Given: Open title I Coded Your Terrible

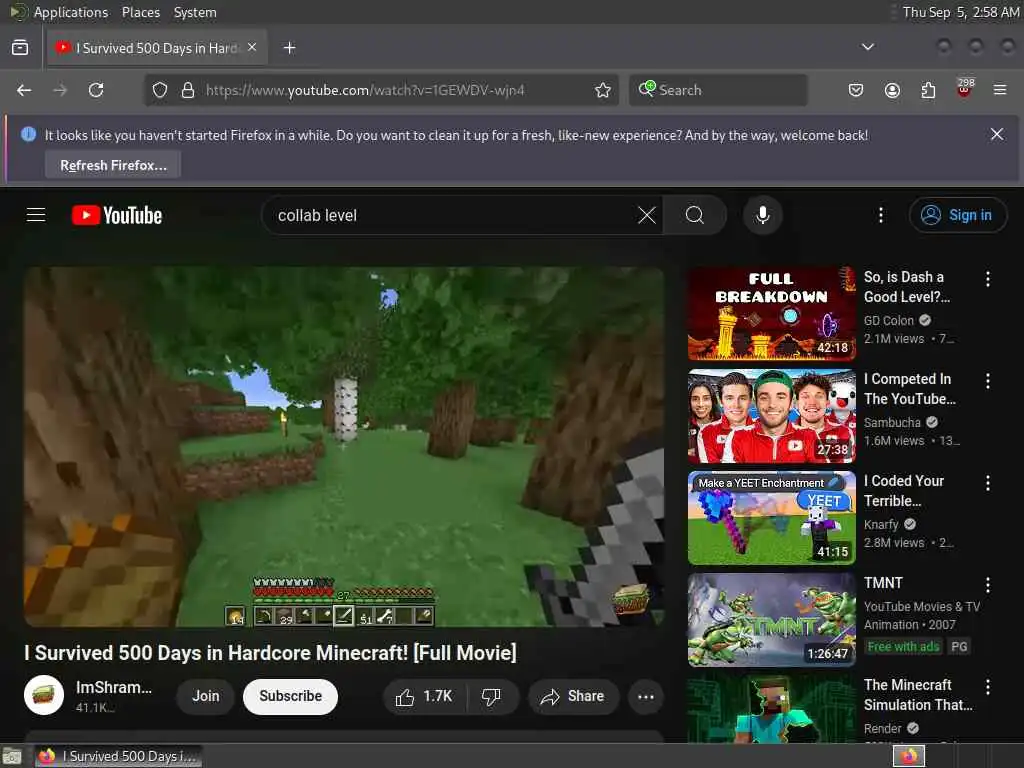Looking at the screenshot, I should click(904, 490).
